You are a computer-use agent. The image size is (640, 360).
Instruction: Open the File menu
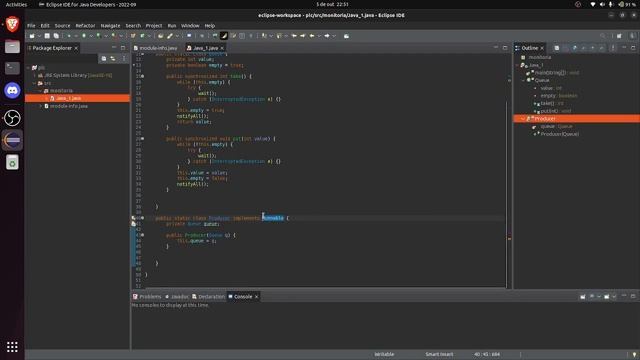point(31,26)
